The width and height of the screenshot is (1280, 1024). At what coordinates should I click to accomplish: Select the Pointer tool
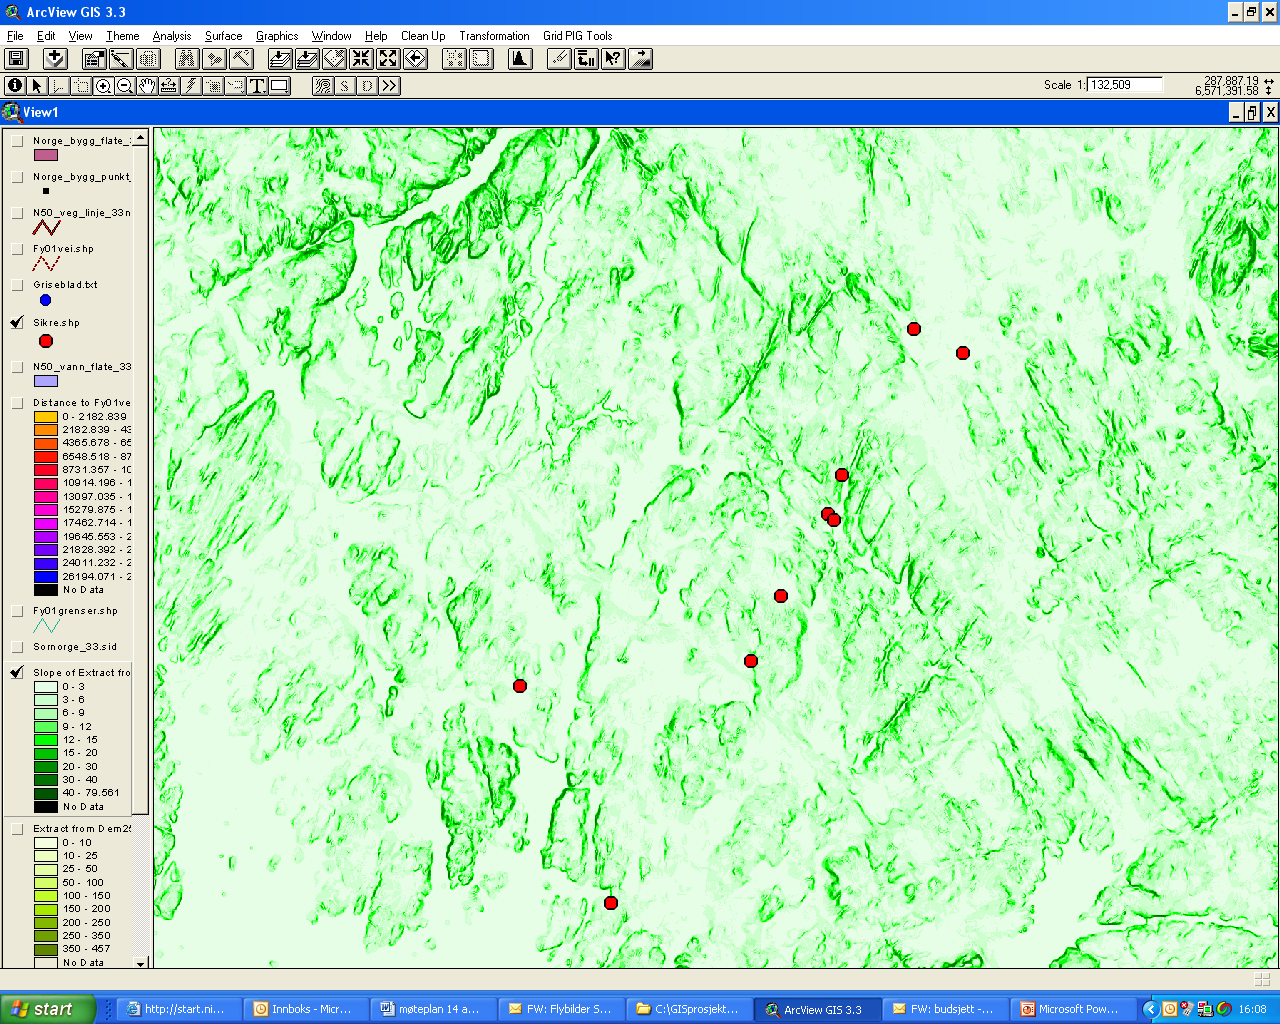click(37, 86)
